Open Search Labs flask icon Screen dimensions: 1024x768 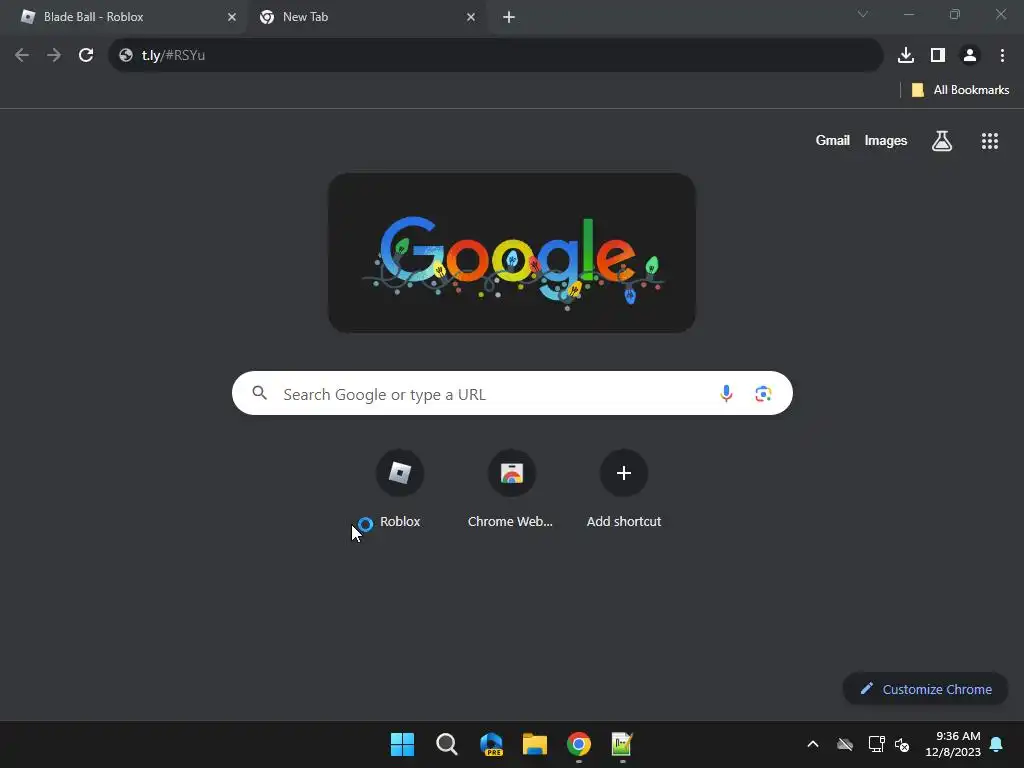(x=942, y=140)
